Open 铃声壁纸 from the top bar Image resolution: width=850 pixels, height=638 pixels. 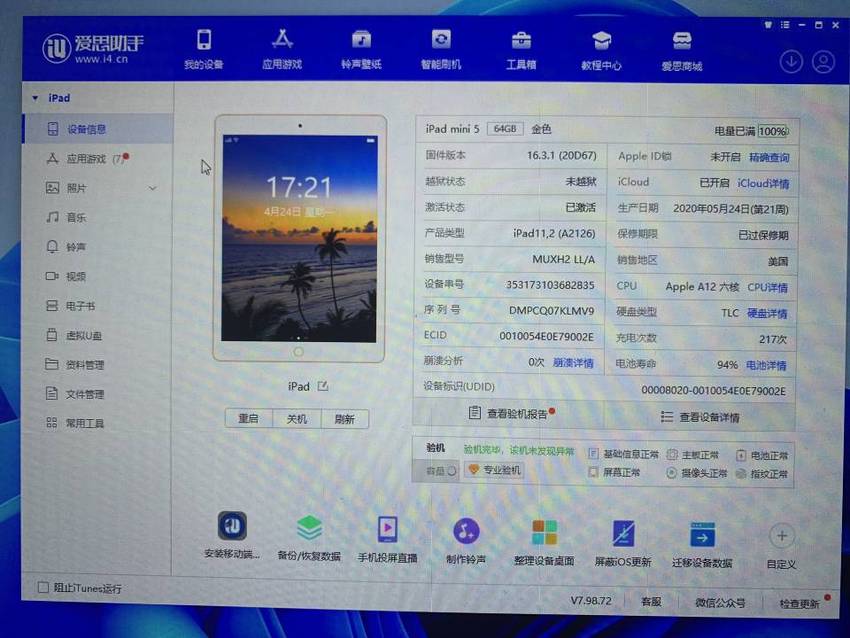pos(361,49)
